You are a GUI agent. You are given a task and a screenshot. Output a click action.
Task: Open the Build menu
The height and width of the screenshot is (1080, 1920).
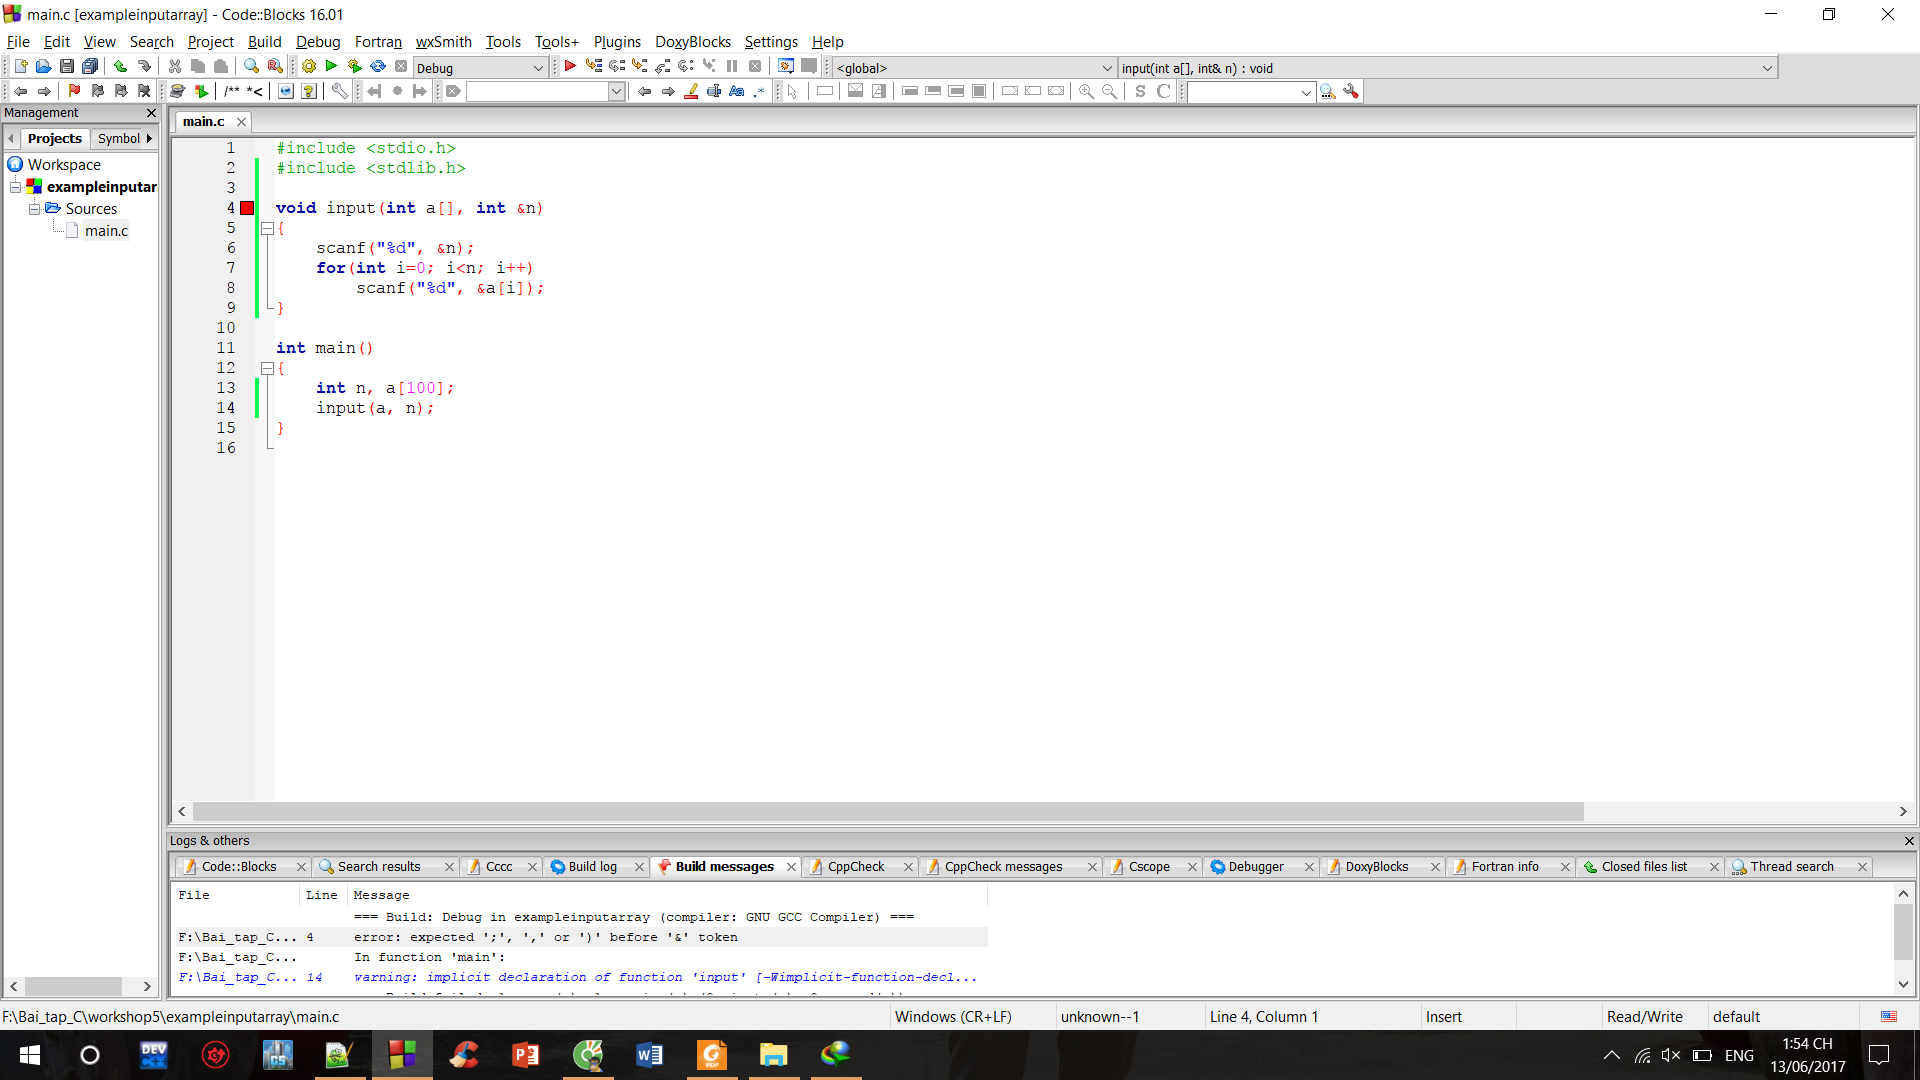[x=264, y=41]
